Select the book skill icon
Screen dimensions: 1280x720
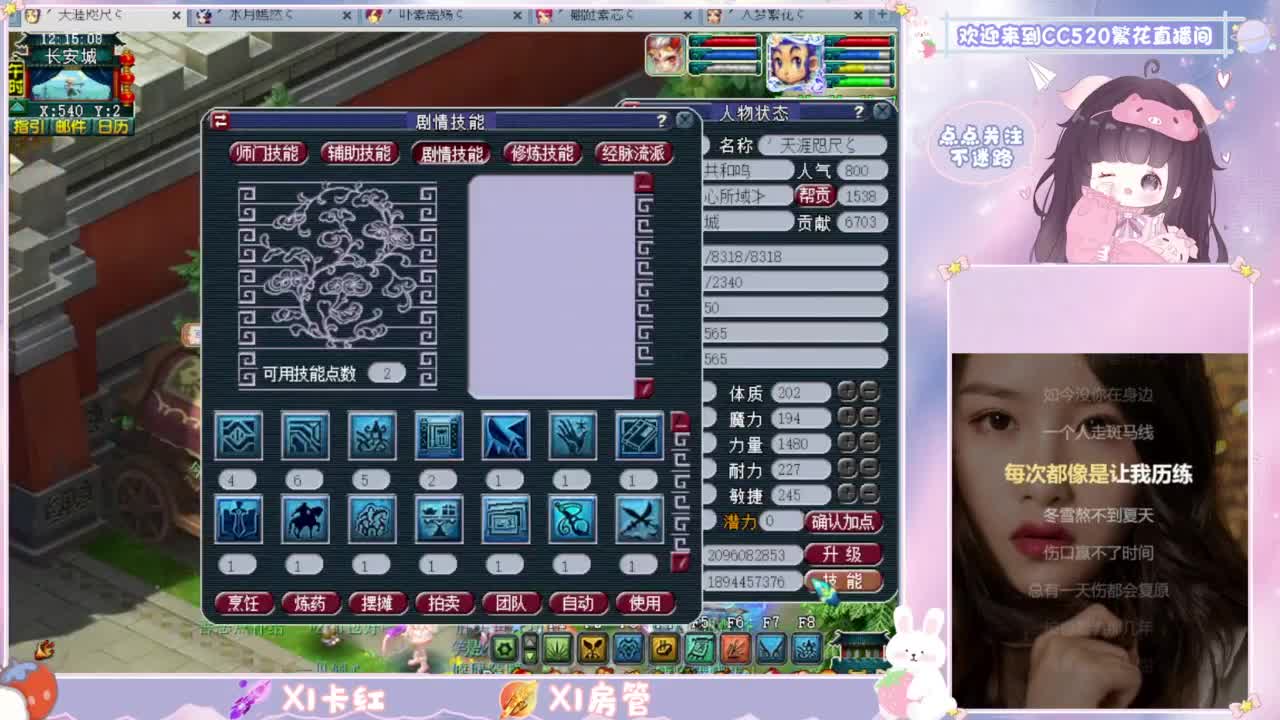coord(639,436)
